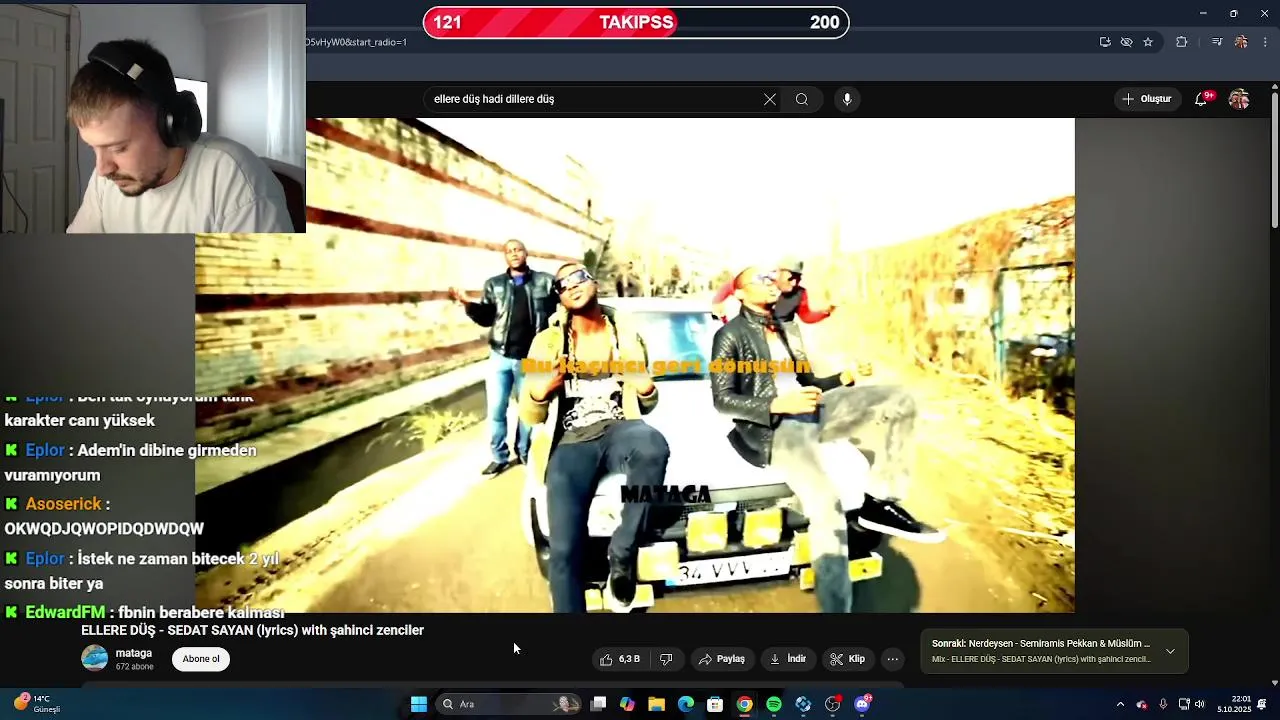
Task: Open the mataga channel name link
Action: [x=134, y=653]
